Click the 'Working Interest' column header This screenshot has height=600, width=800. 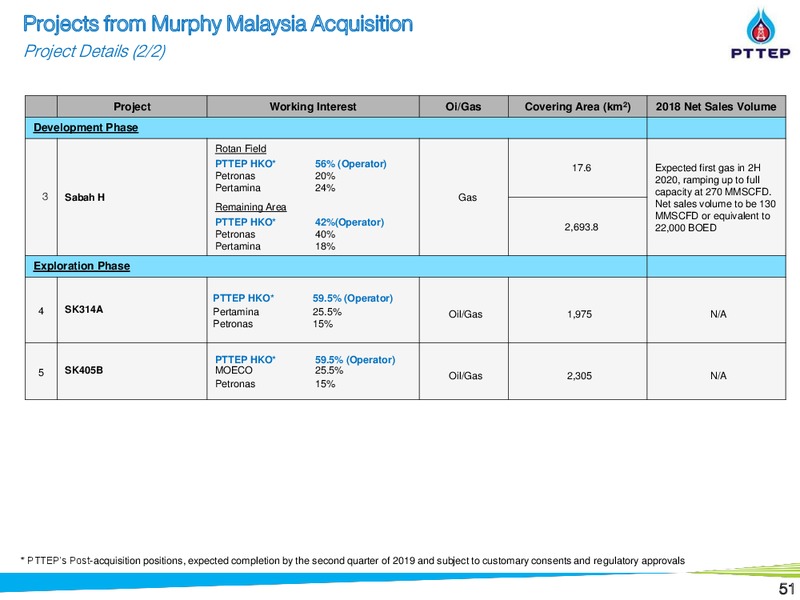point(313,107)
